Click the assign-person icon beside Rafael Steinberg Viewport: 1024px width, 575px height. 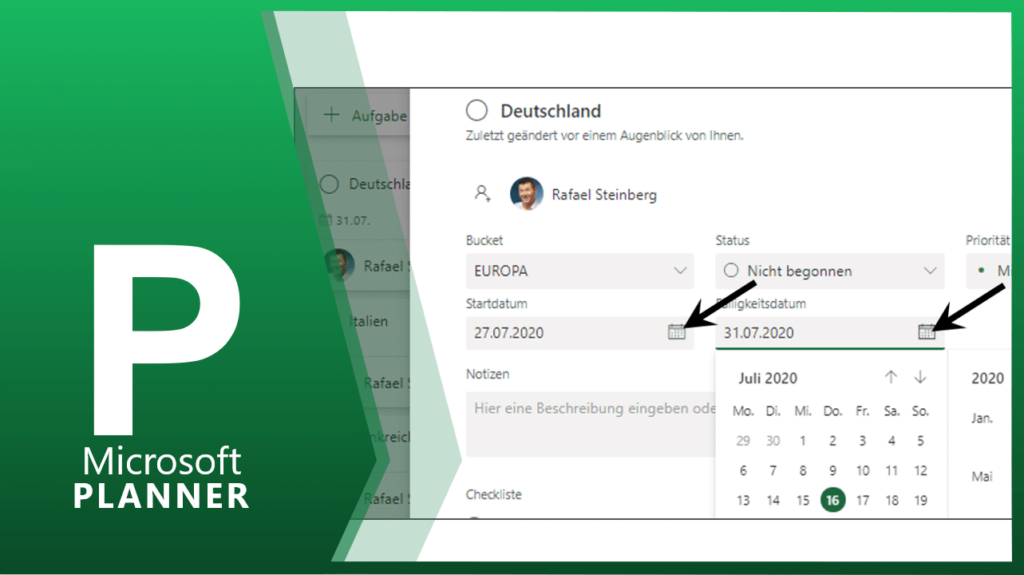(483, 194)
